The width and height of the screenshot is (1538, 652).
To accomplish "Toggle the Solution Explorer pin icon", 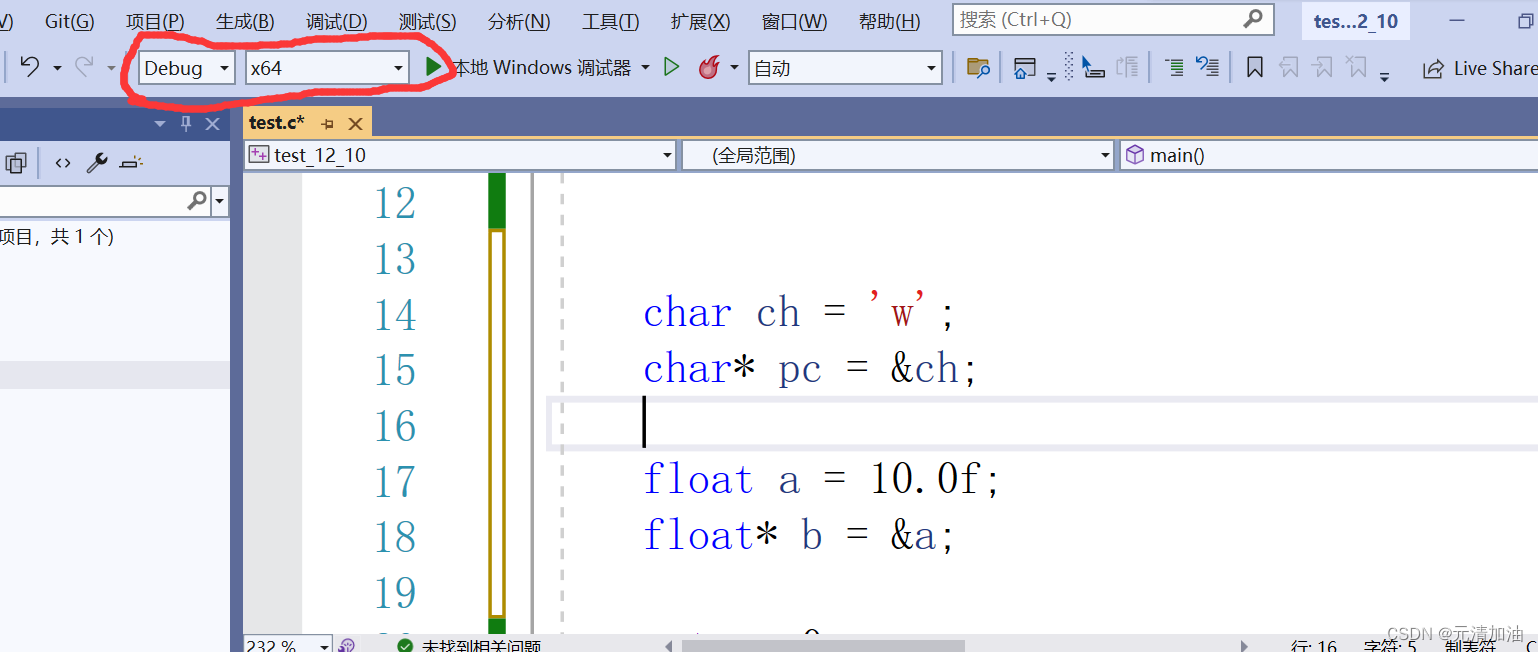I will pyautogui.click(x=186, y=123).
